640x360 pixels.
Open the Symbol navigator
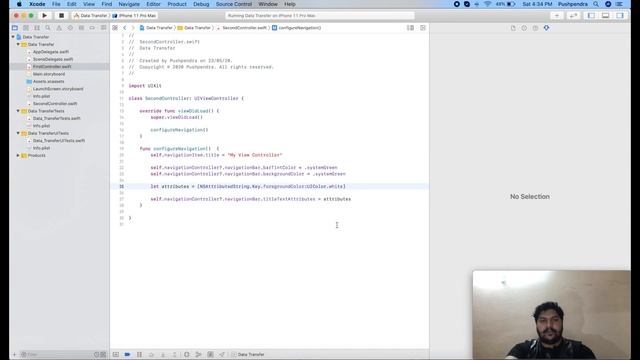click(x=37, y=28)
